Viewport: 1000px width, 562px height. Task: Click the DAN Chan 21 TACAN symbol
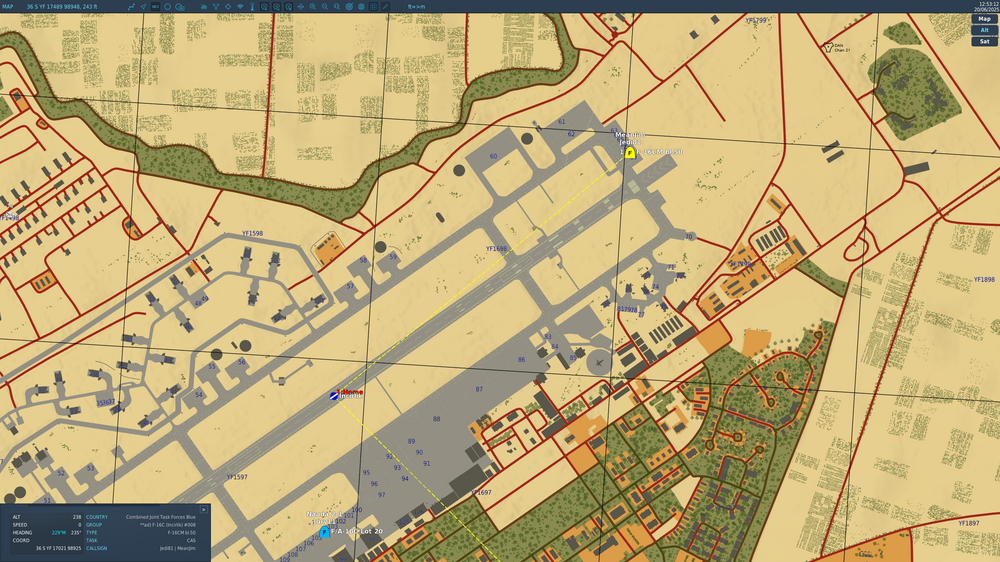click(828, 47)
